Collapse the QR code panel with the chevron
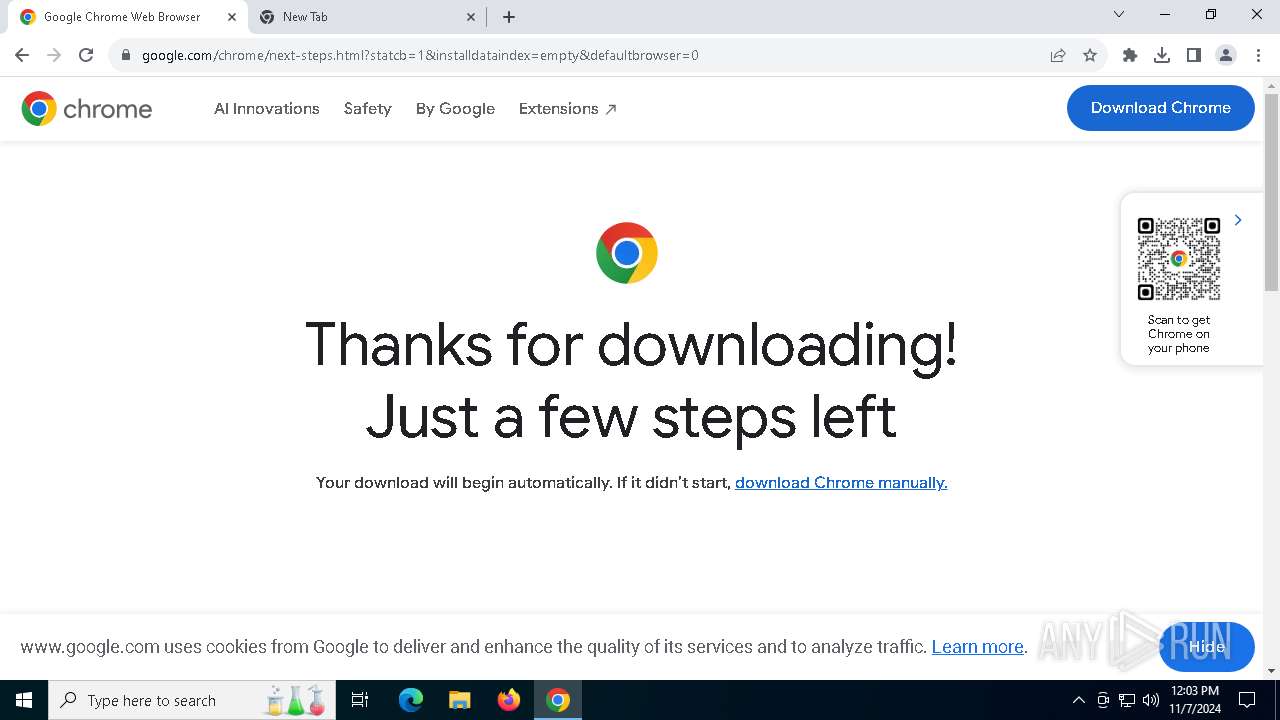This screenshot has width=1280, height=720. point(1238,220)
